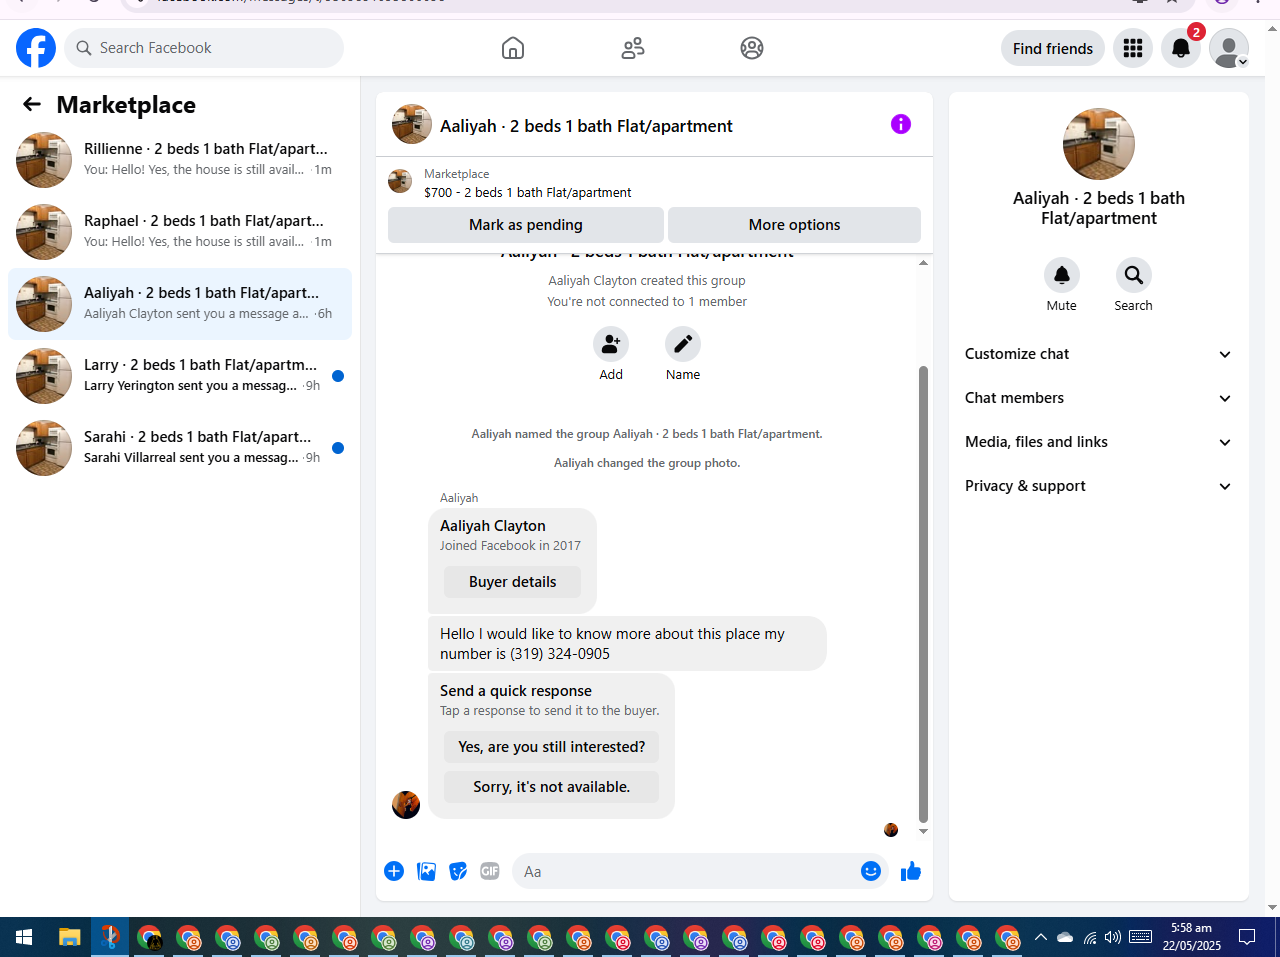Open conversation information purple icon
The width and height of the screenshot is (1280, 957).
[901, 124]
